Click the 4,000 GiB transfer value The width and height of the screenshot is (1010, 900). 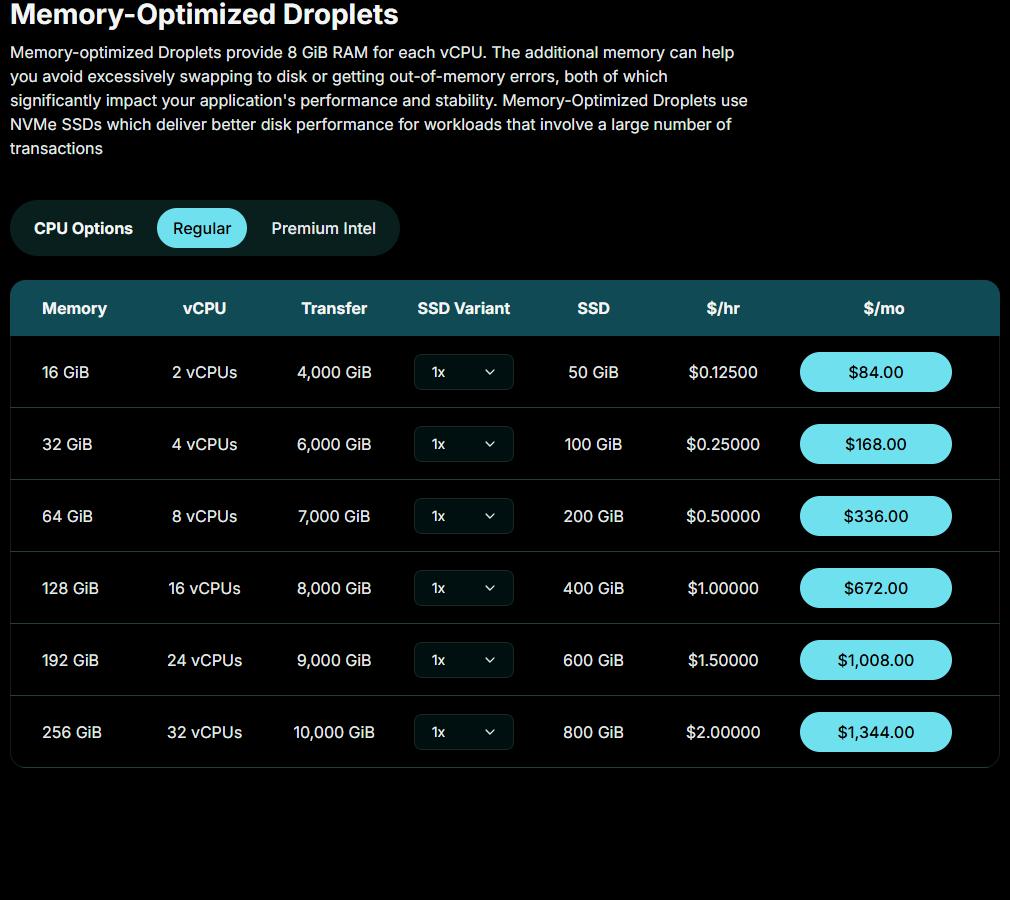(334, 372)
